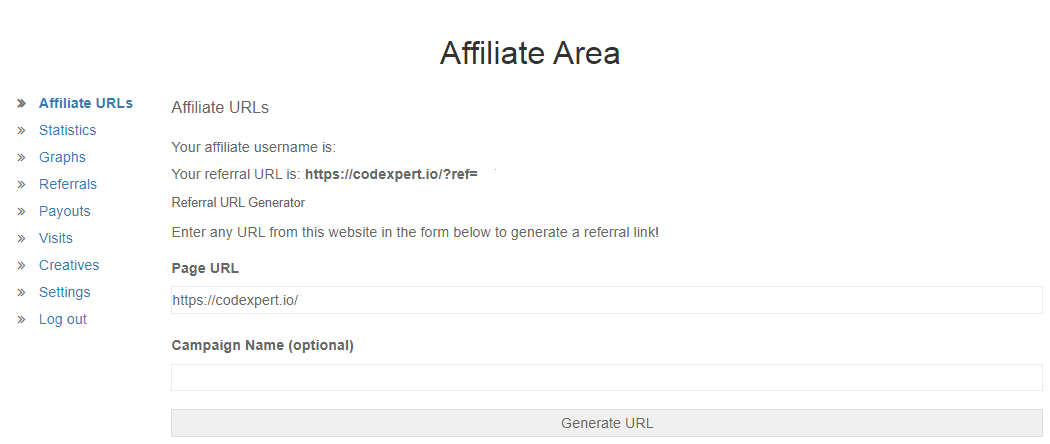Click the Generate URL button
The width and height of the screenshot is (1050, 444).
click(607, 423)
